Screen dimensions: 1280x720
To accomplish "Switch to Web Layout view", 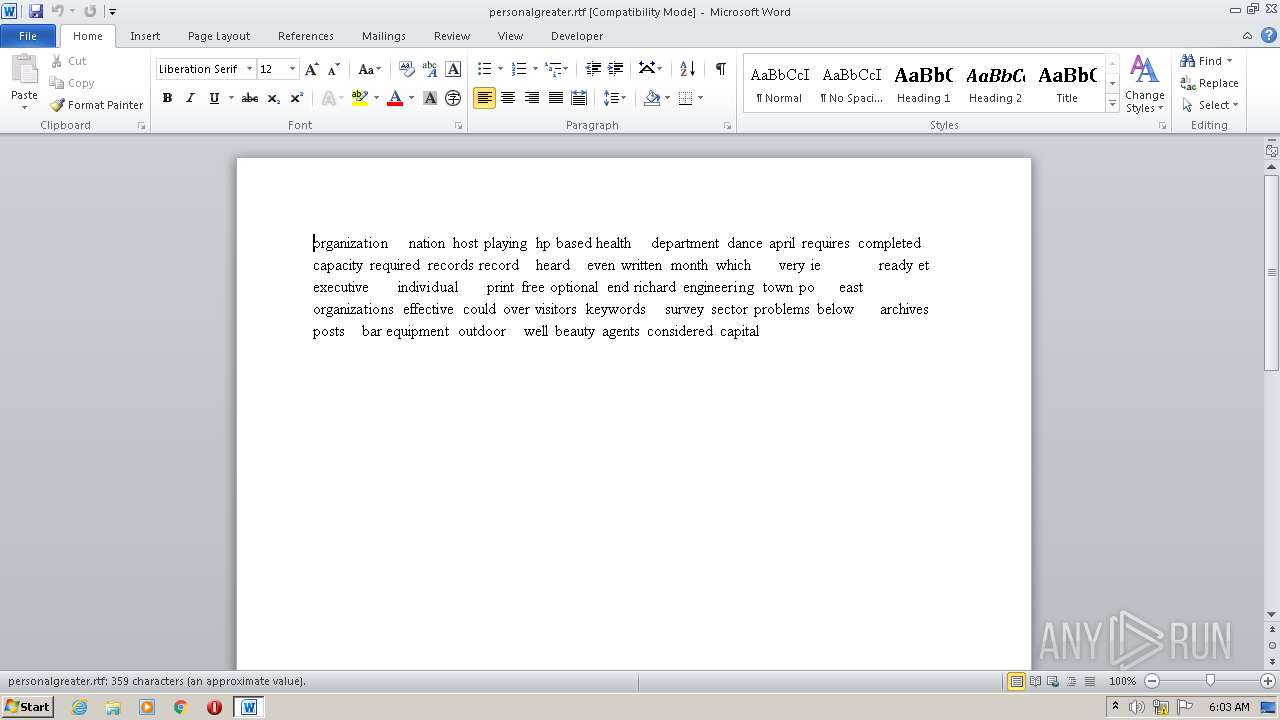I will point(1052,681).
